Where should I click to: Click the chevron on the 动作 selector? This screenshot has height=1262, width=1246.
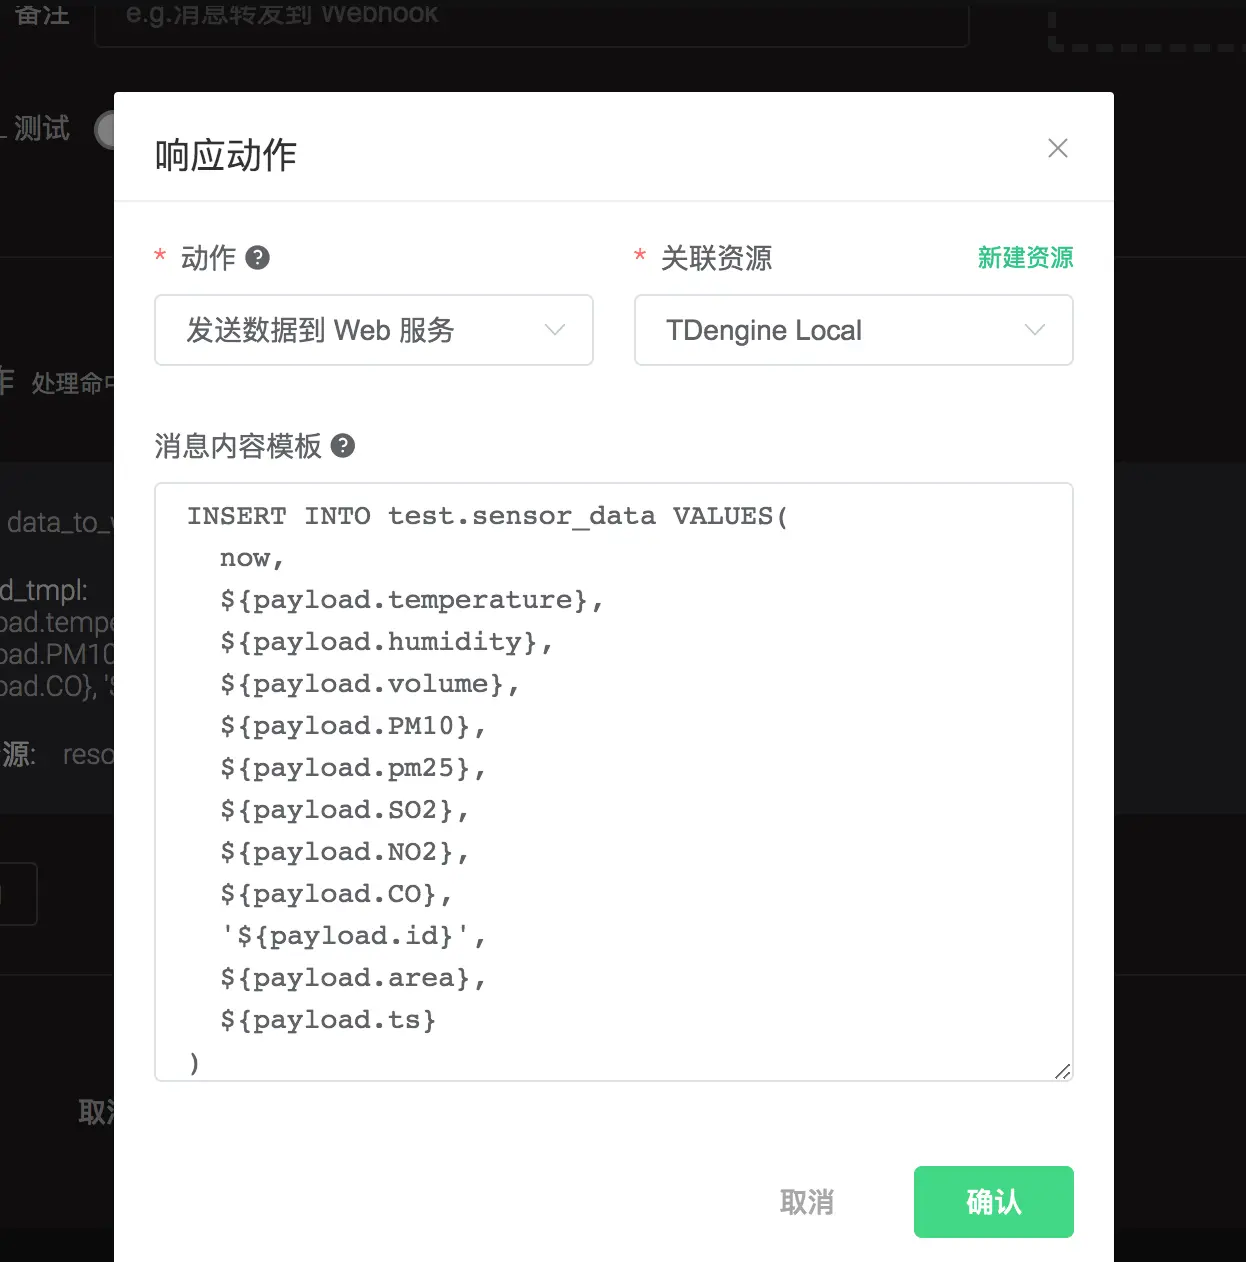tap(555, 330)
